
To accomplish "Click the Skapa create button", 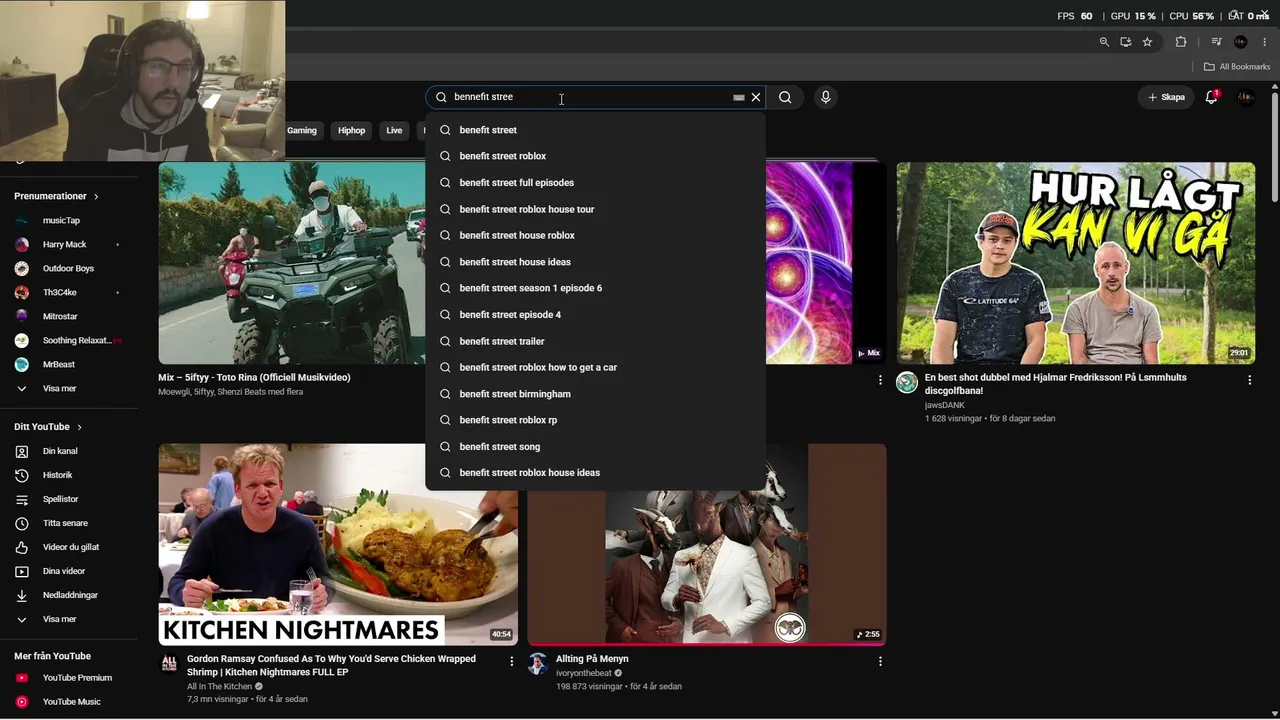I will click(1167, 97).
